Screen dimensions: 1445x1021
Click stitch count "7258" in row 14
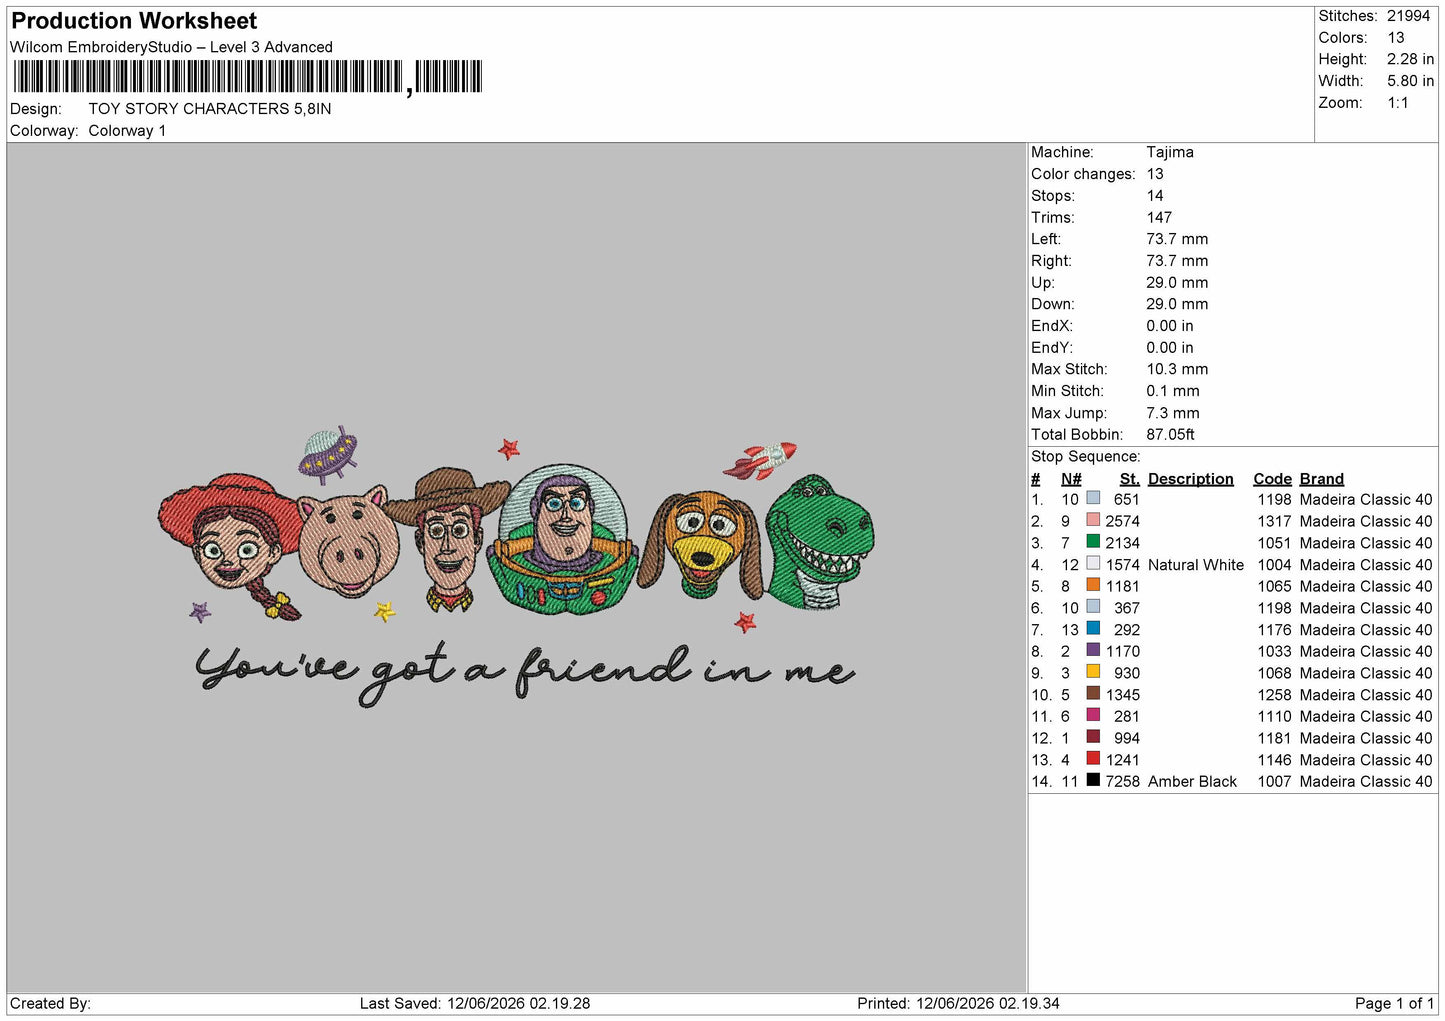coord(1122,781)
